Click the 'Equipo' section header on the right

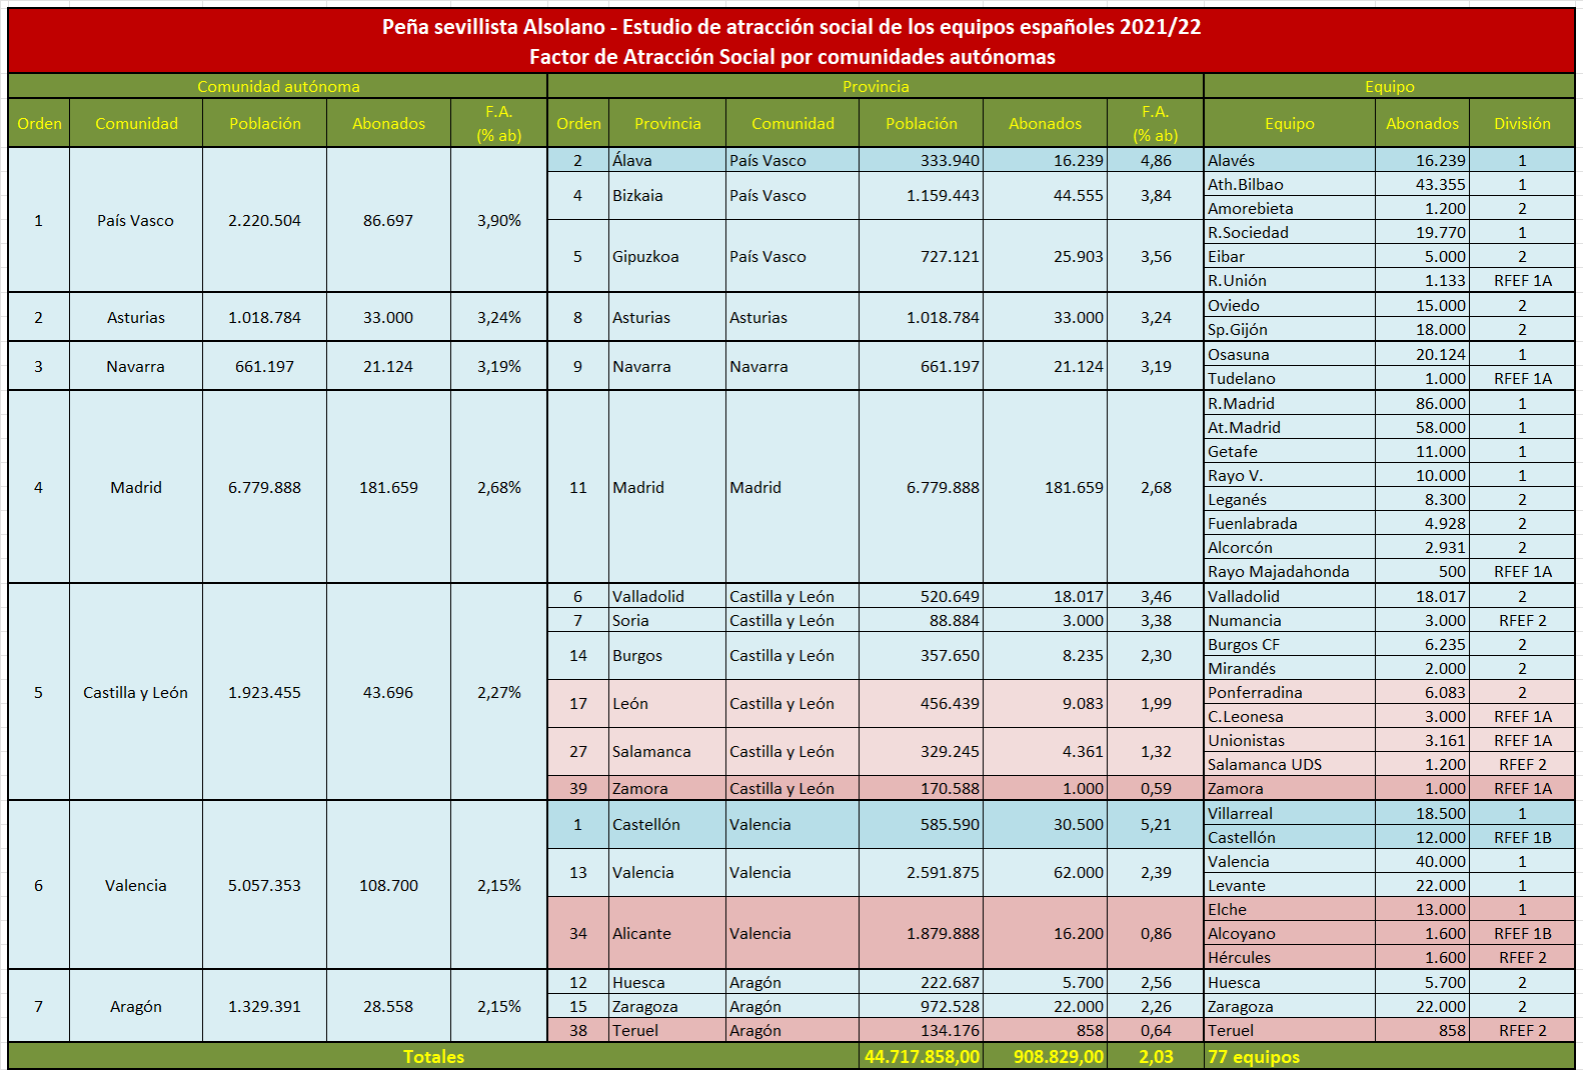(1389, 86)
